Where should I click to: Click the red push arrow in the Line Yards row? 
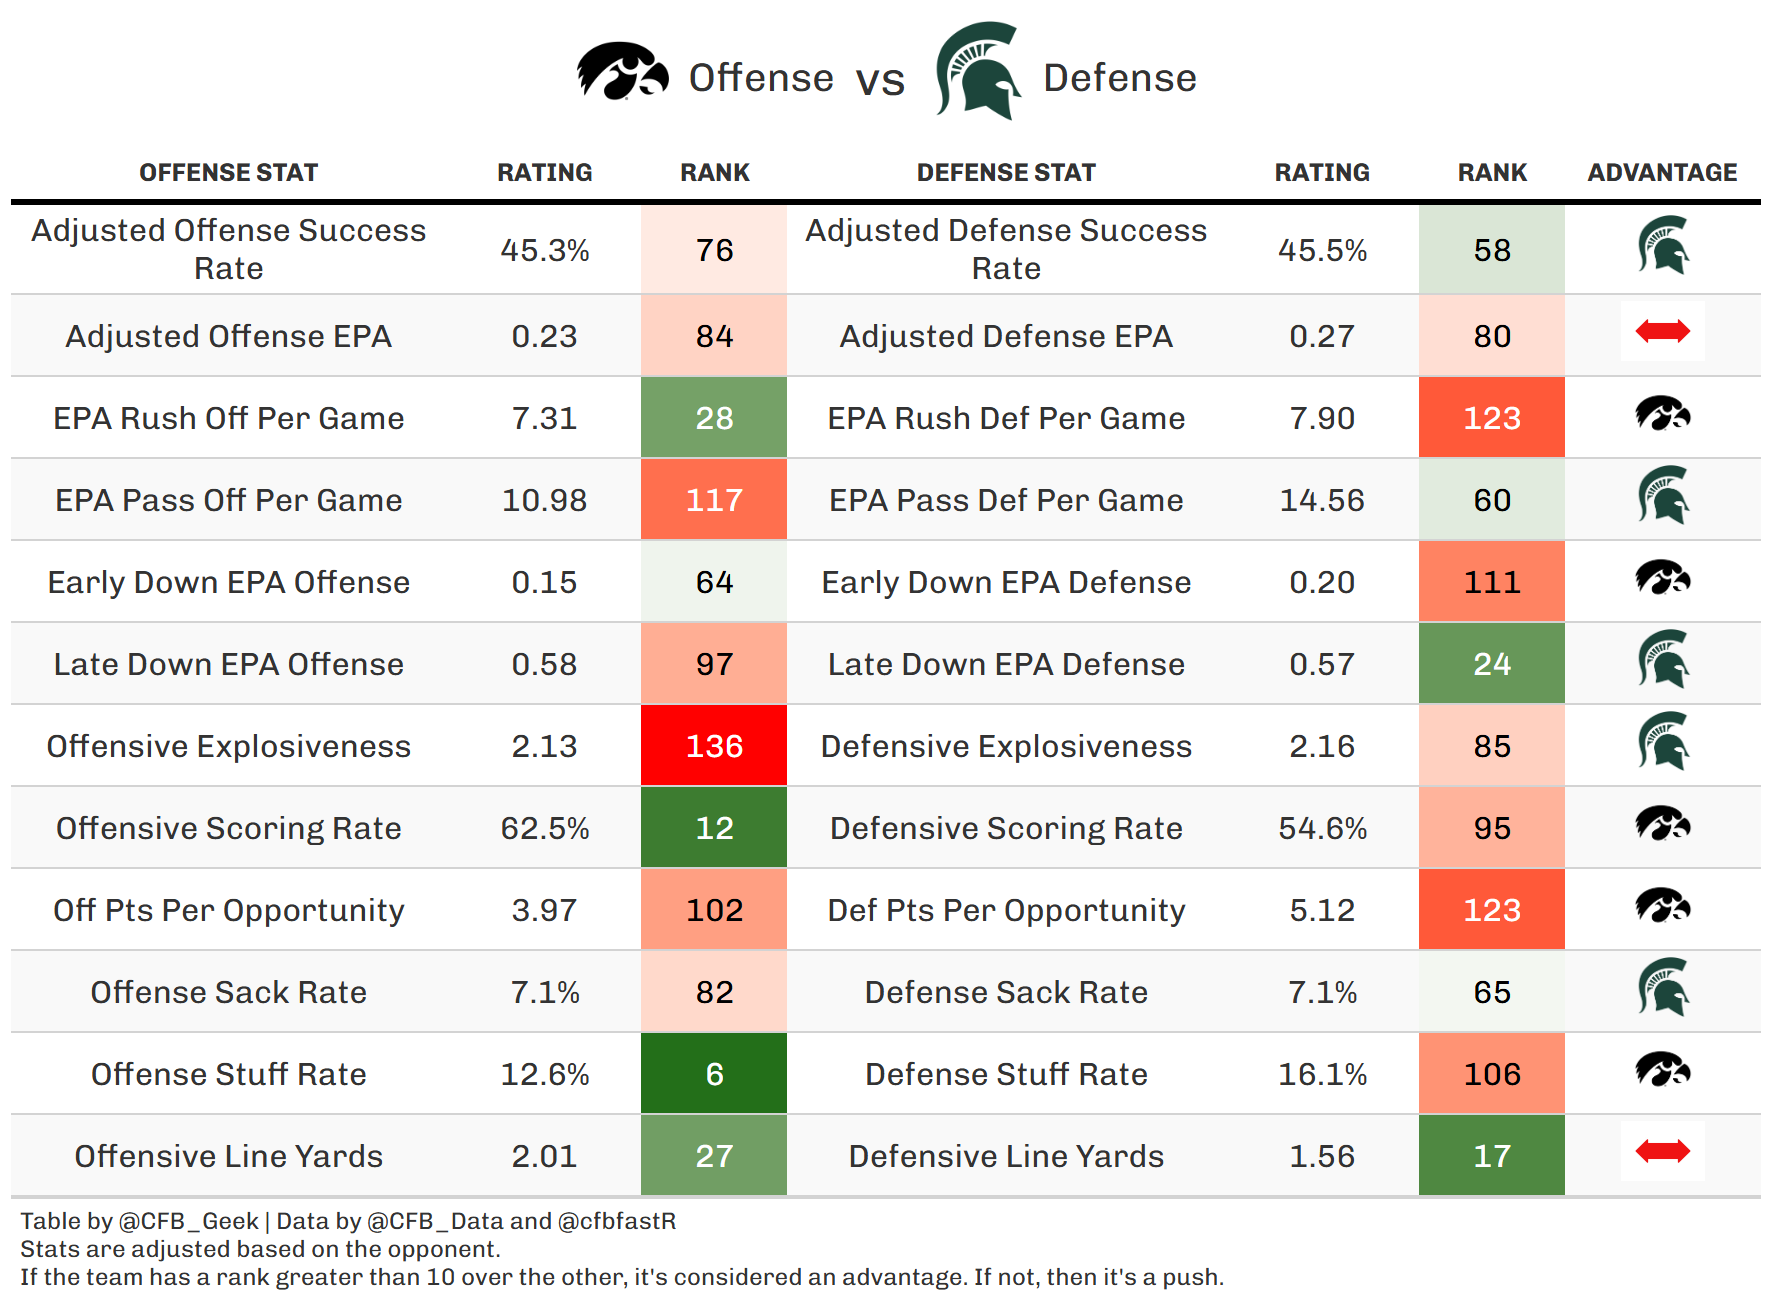tap(1662, 1152)
